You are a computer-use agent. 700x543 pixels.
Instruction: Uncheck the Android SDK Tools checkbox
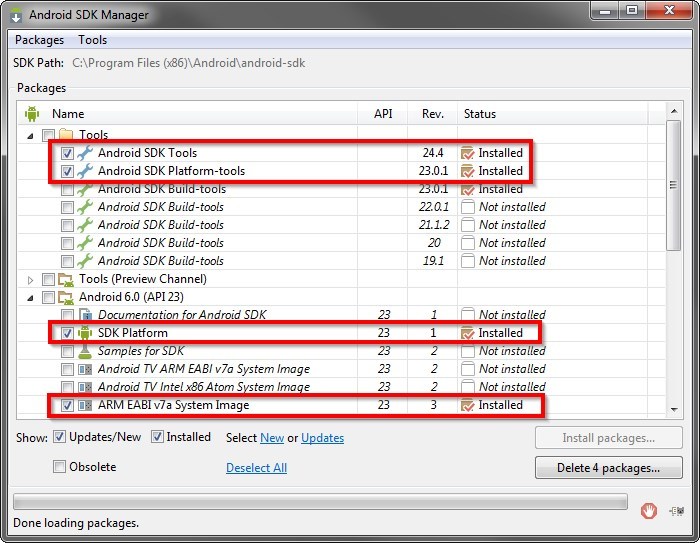(67, 153)
